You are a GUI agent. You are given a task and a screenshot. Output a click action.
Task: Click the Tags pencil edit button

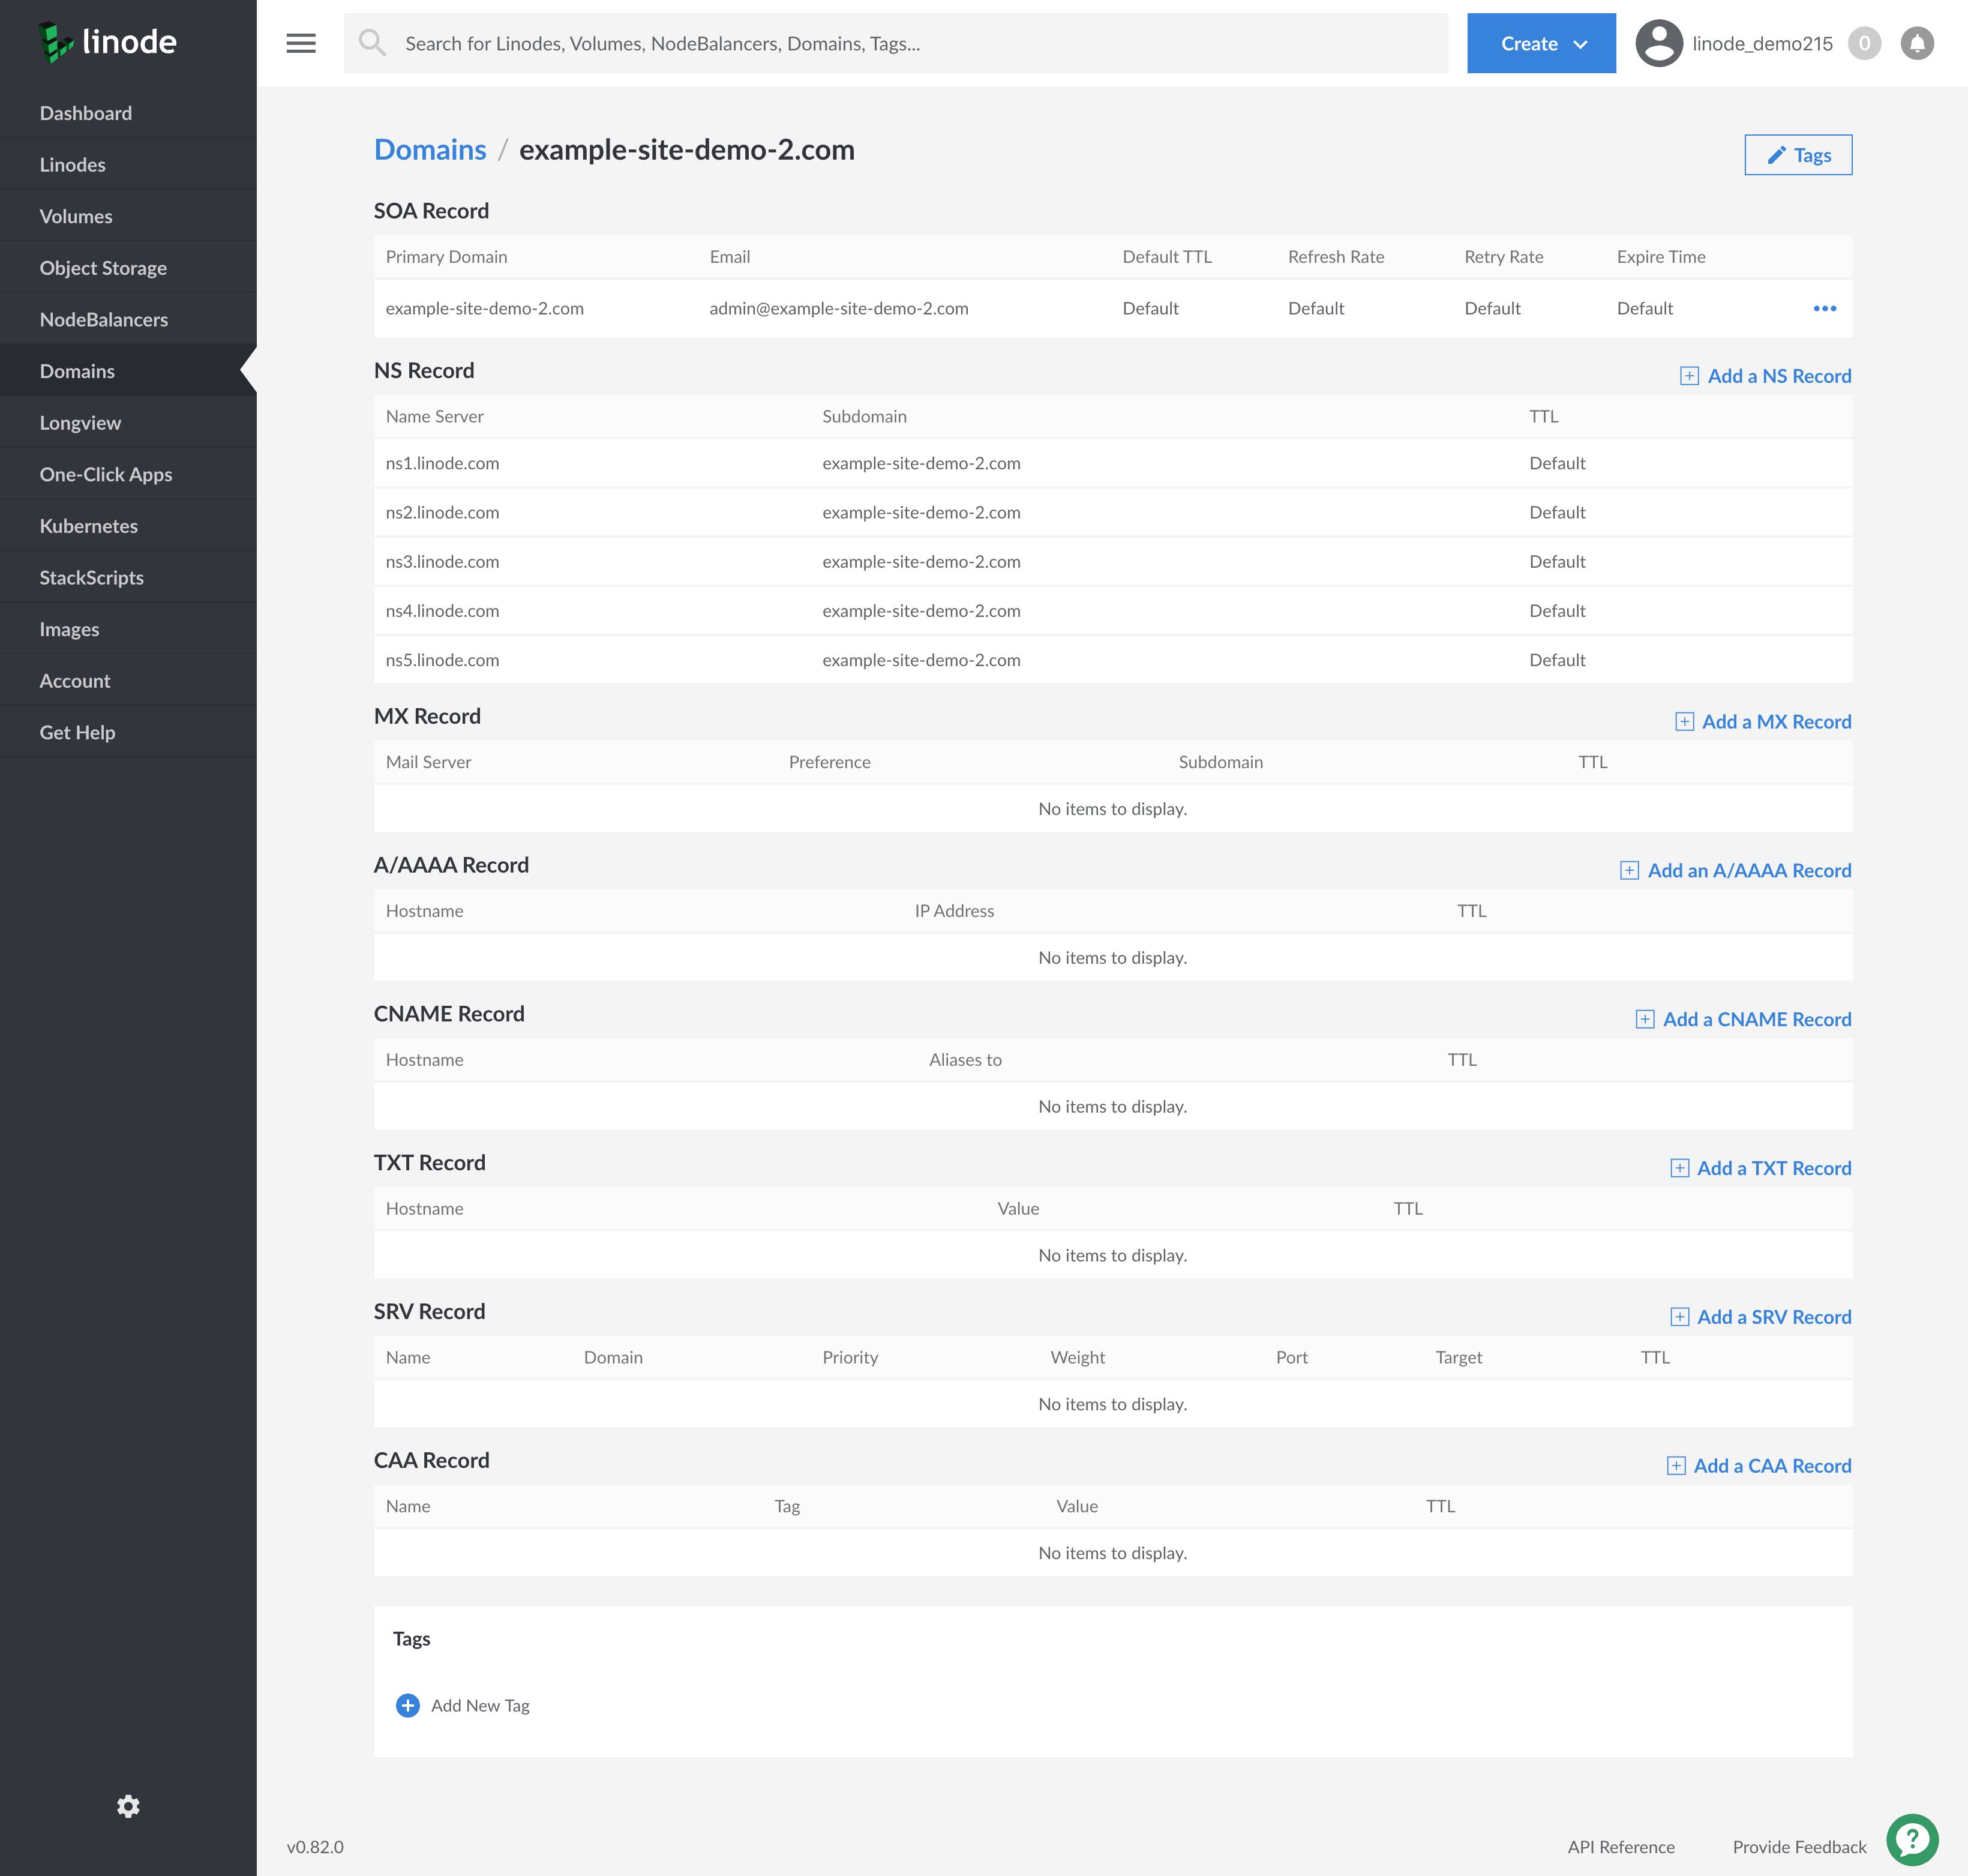pos(1797,155)
